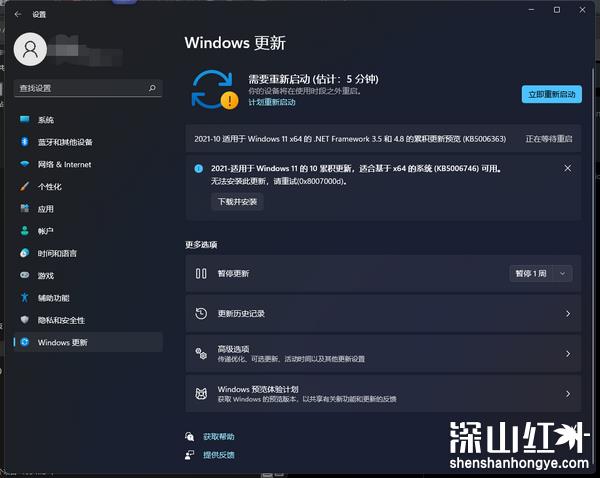This screenshot has height=478, width=600.
Task: Click the 高级选项 gears icon
Action: [201, 354]
